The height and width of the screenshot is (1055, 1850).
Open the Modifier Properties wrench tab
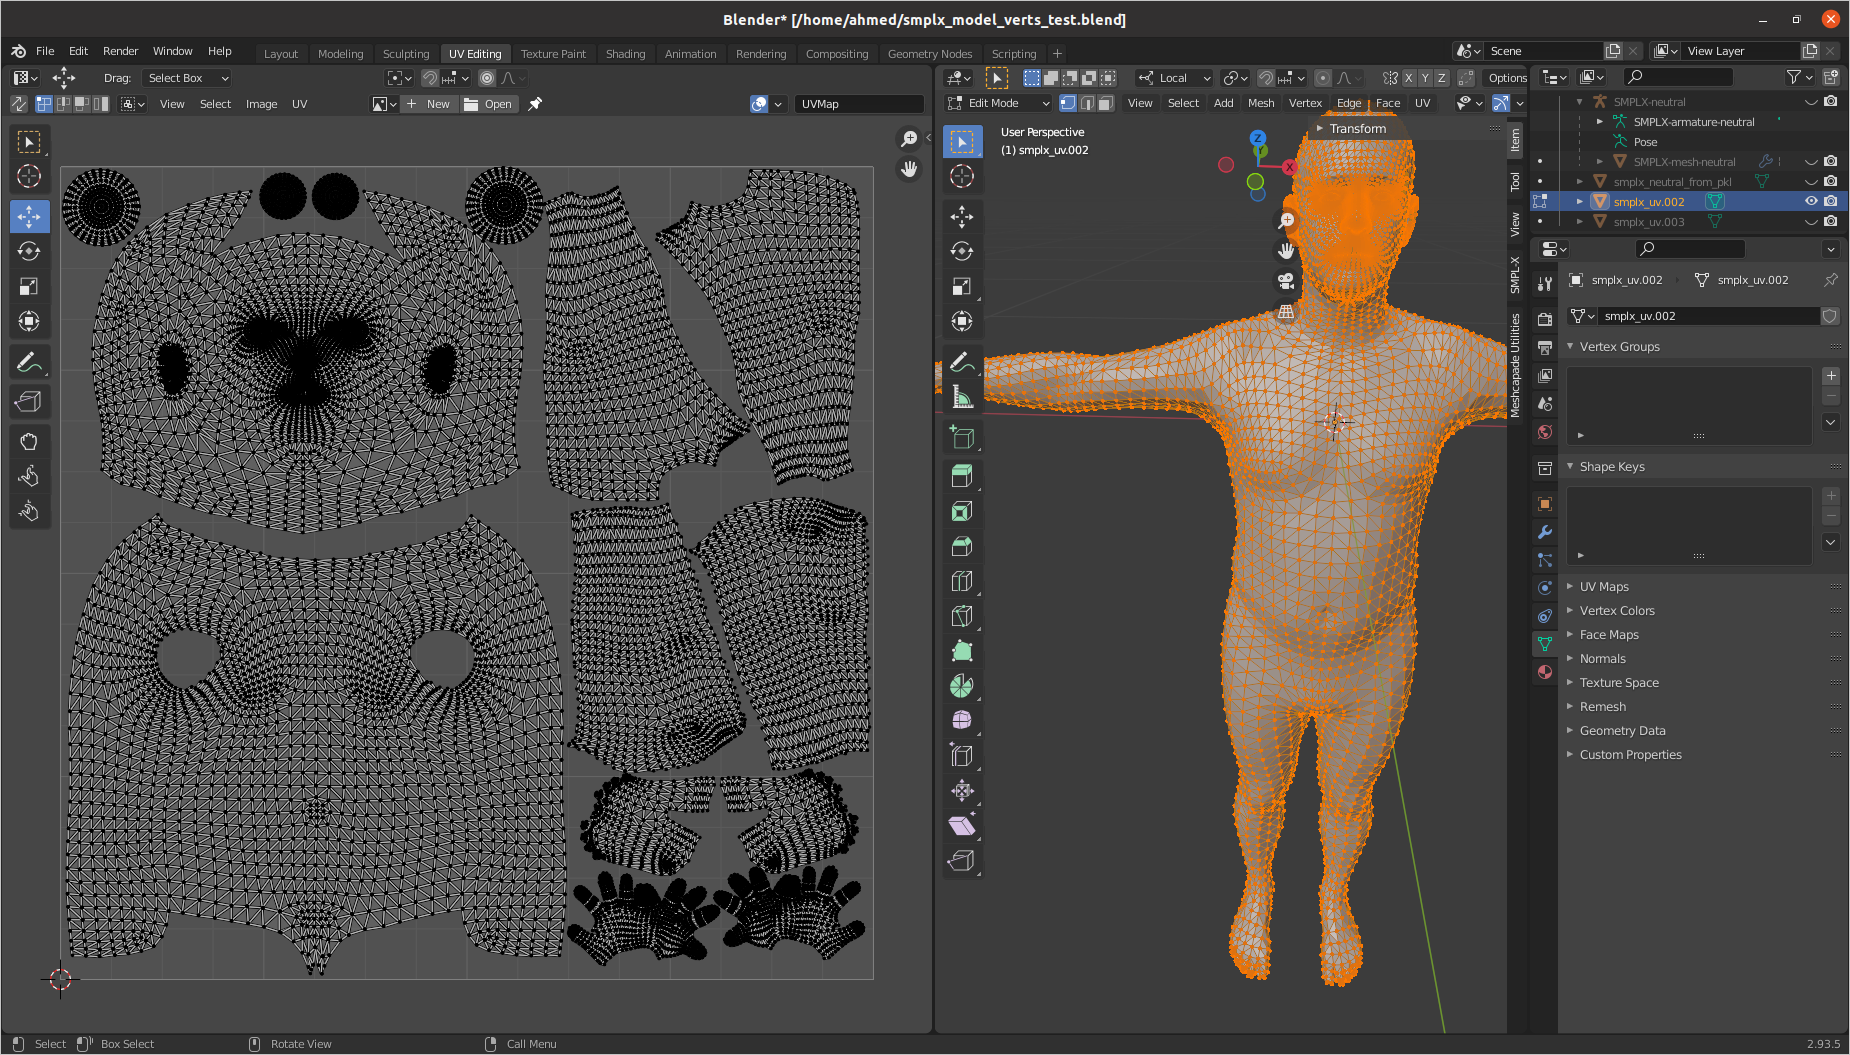pos(1544,531)
